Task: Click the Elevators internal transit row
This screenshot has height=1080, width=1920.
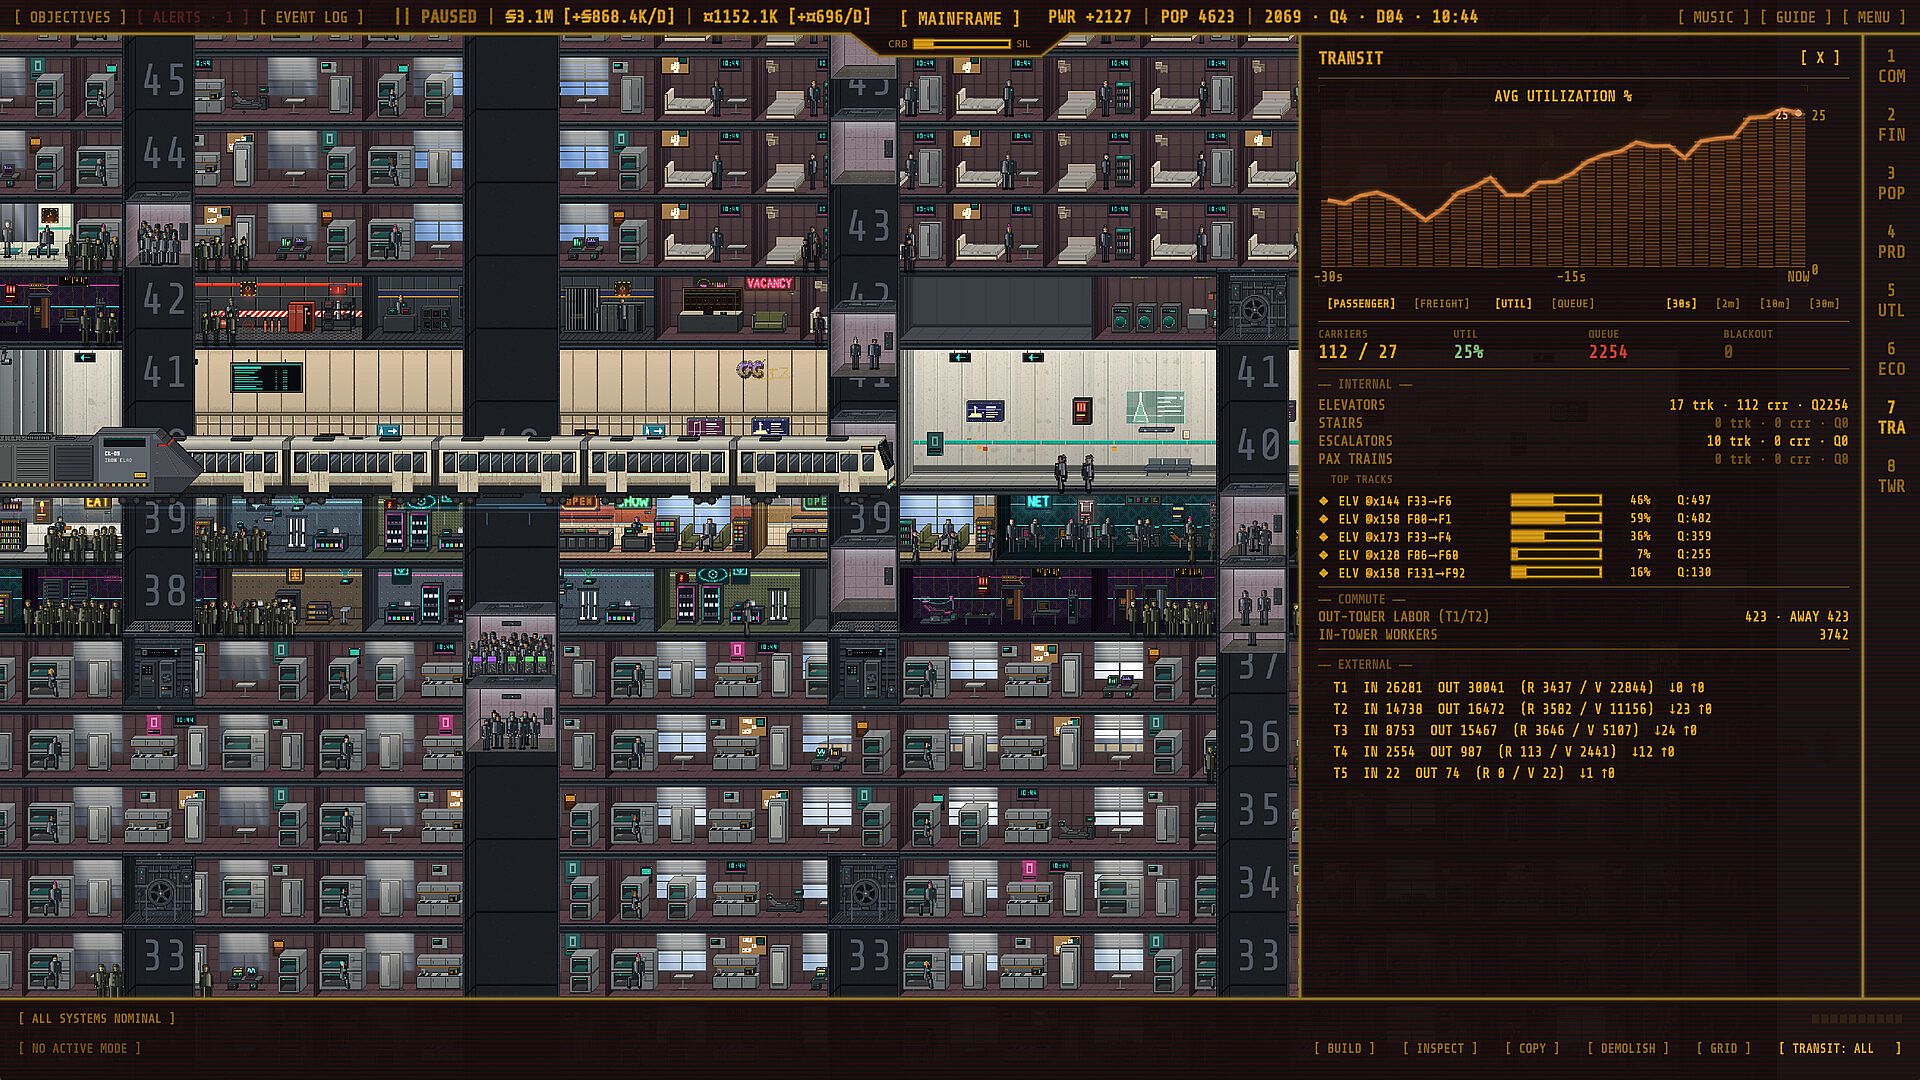Action: (x=1583, y=405)
